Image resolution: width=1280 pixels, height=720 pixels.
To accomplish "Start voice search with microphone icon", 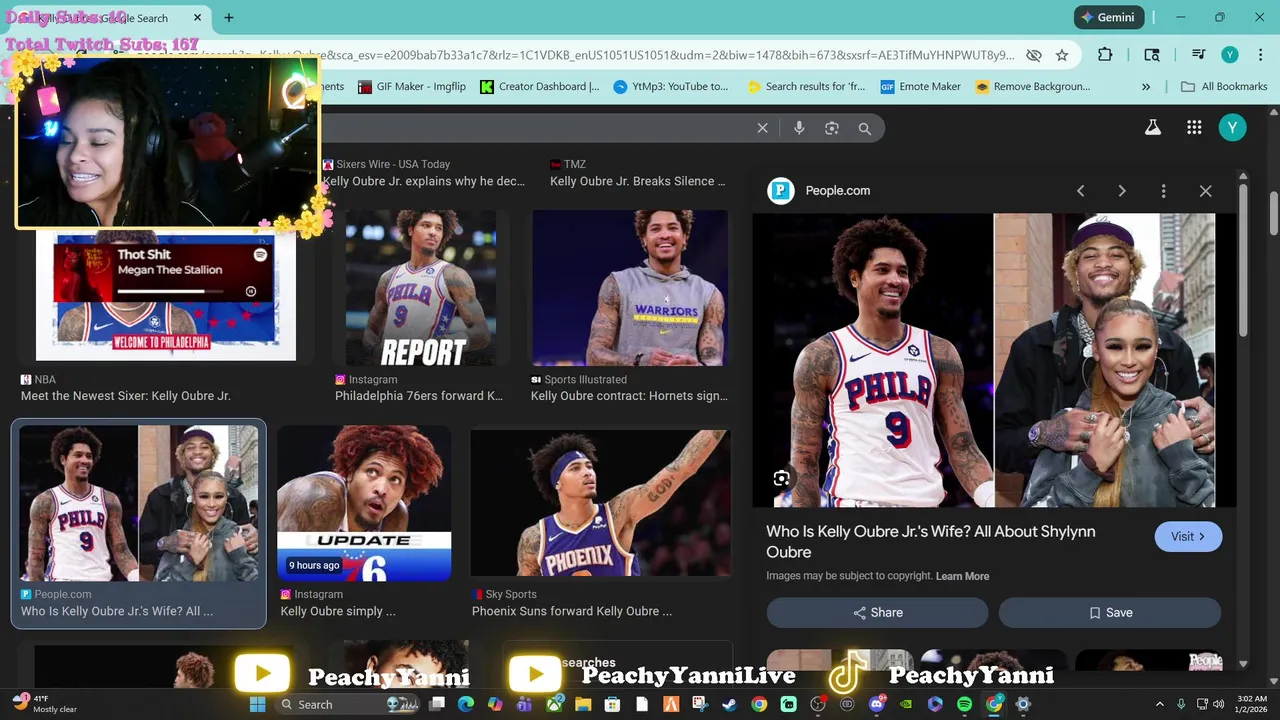I will (798, 128).
